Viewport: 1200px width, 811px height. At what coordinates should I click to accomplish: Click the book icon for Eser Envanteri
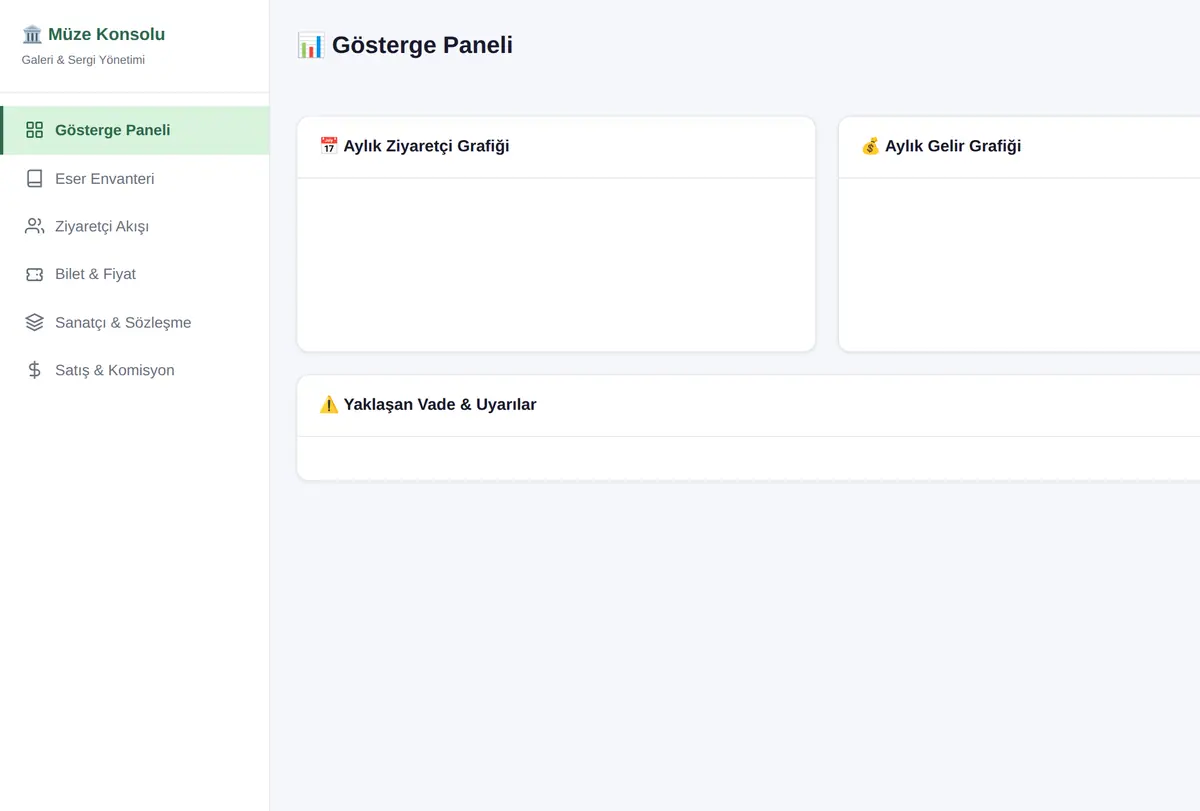click(x=34, y=178)
